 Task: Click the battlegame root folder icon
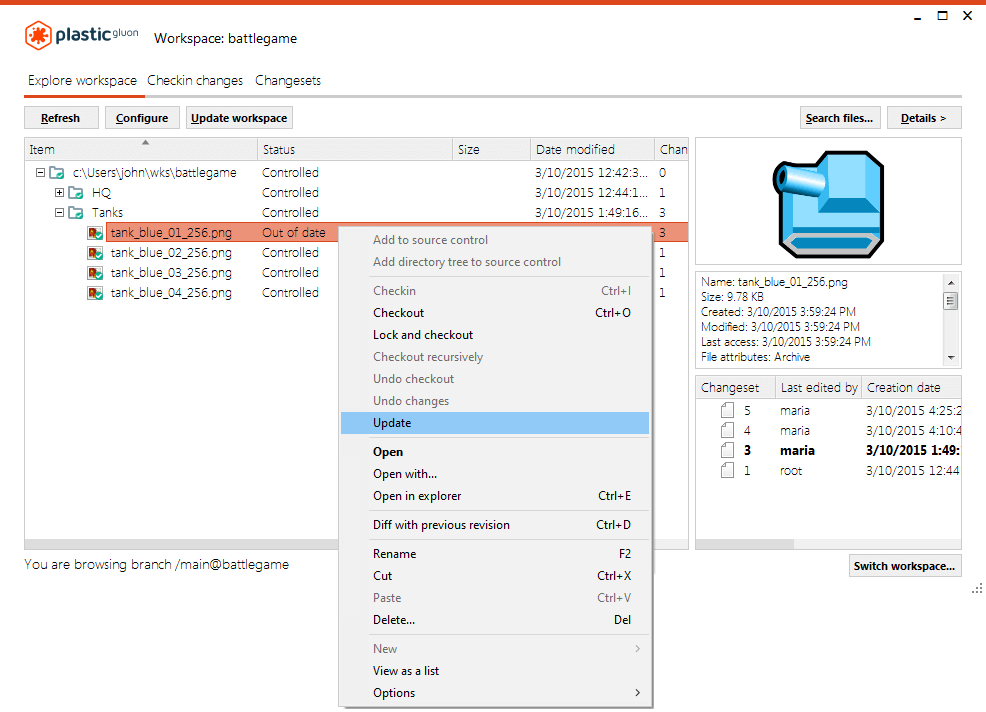click(57, 172)
